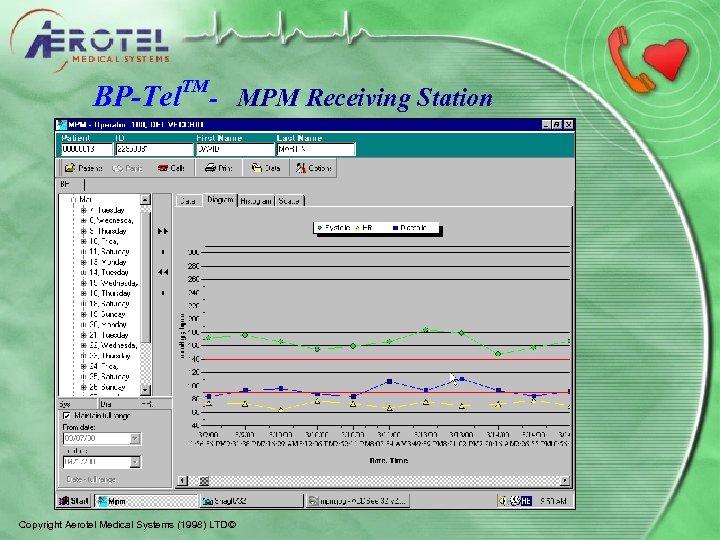The width and height of the screenshot is (720, 540).
Task: Collapse the Mar month node
Action: click(x=73, y=199)
